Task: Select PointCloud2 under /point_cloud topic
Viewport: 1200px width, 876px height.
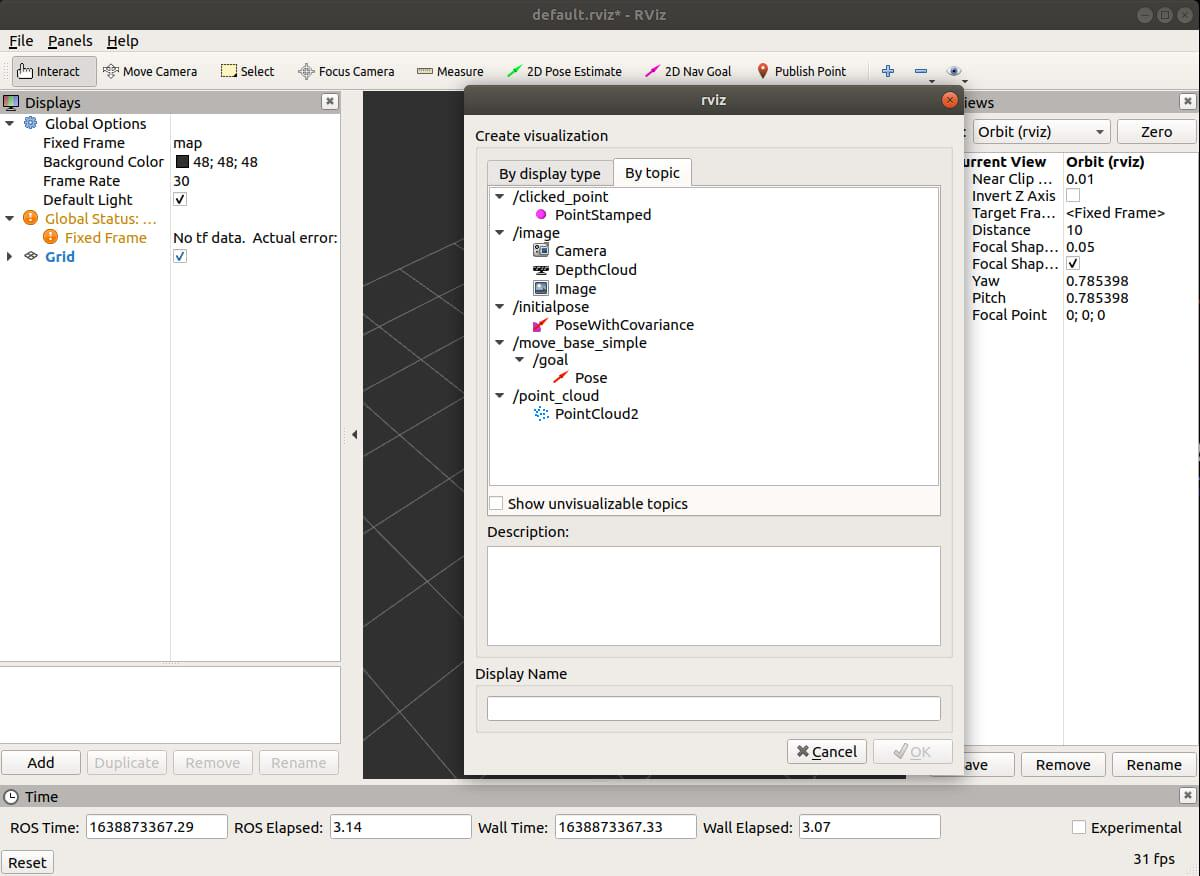Action: tap(596, 414)
